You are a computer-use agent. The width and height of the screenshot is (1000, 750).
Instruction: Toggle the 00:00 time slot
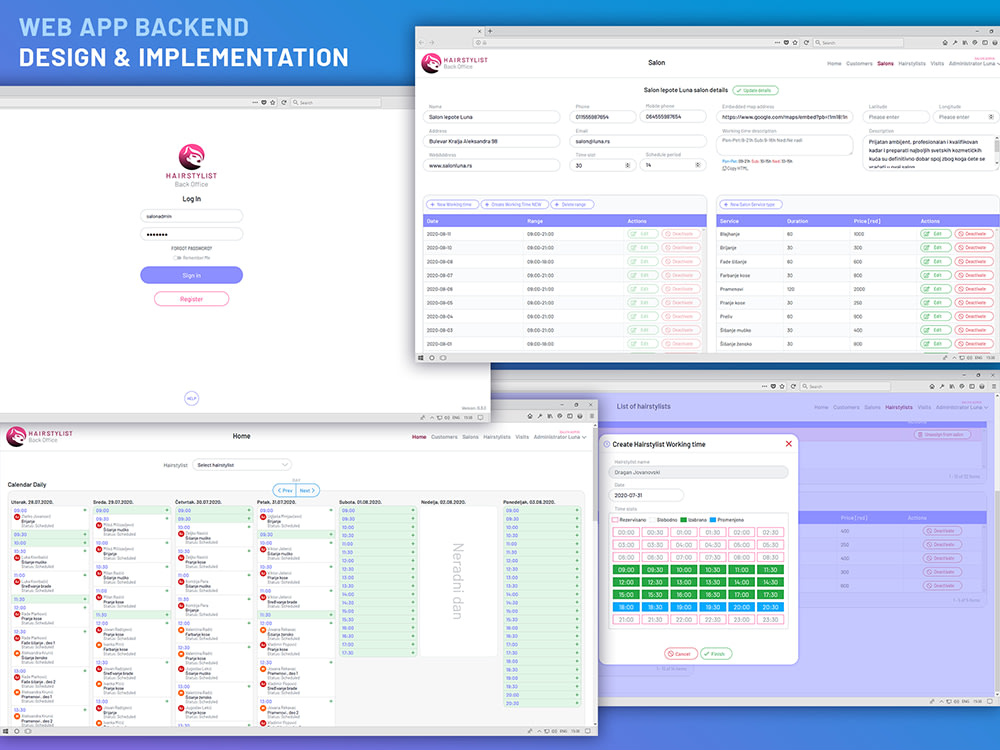pos(626,533)
